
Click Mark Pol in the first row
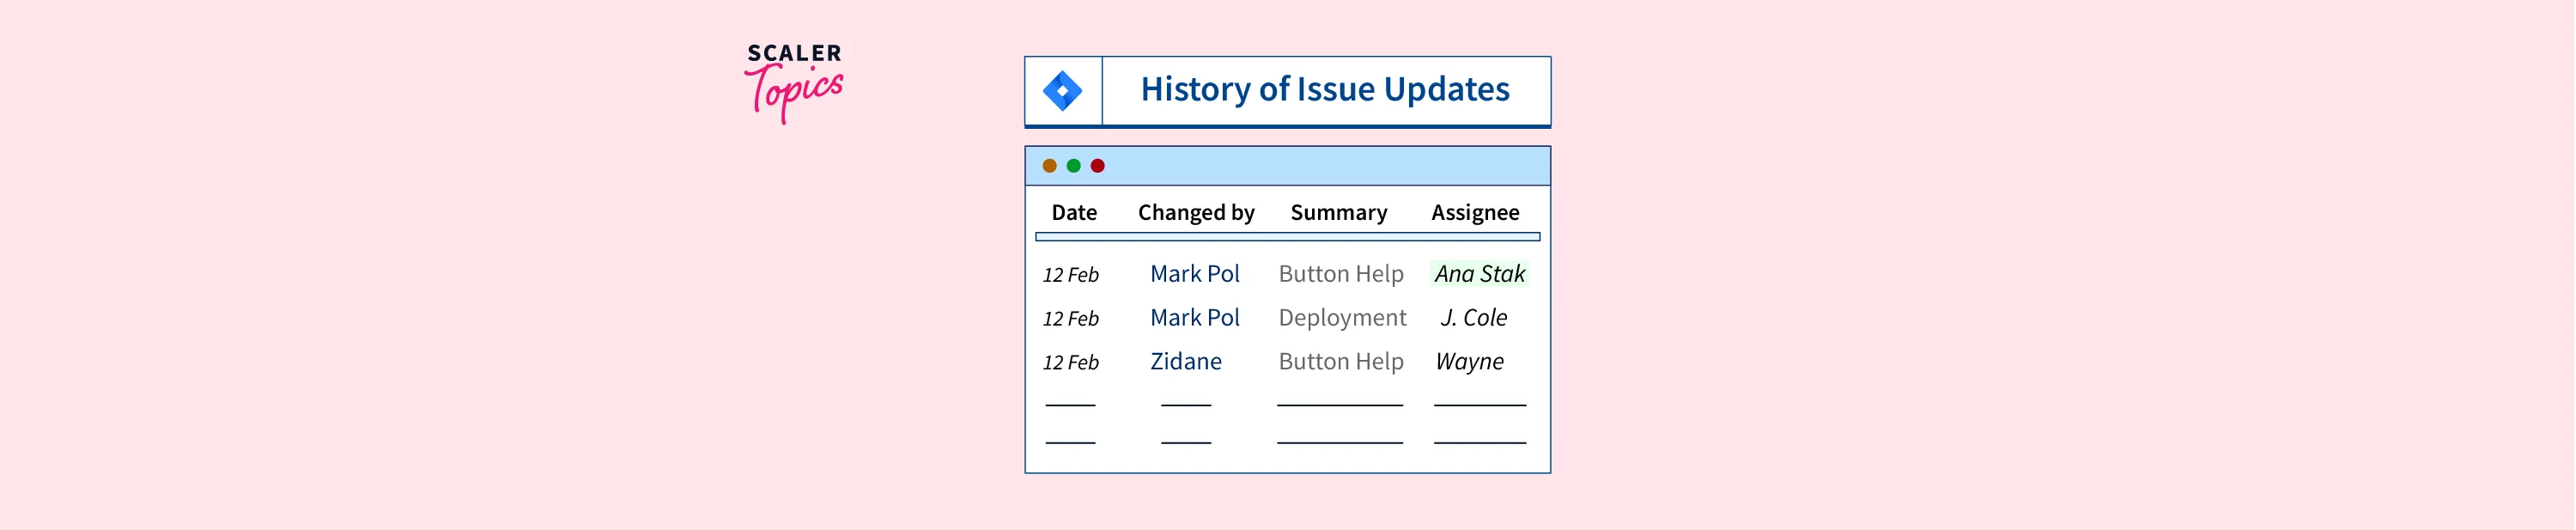[x=1194, y=274]
